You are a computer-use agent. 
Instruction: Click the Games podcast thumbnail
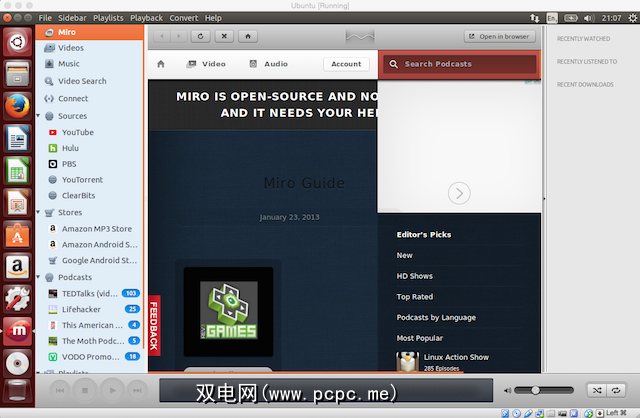[229, 311]
